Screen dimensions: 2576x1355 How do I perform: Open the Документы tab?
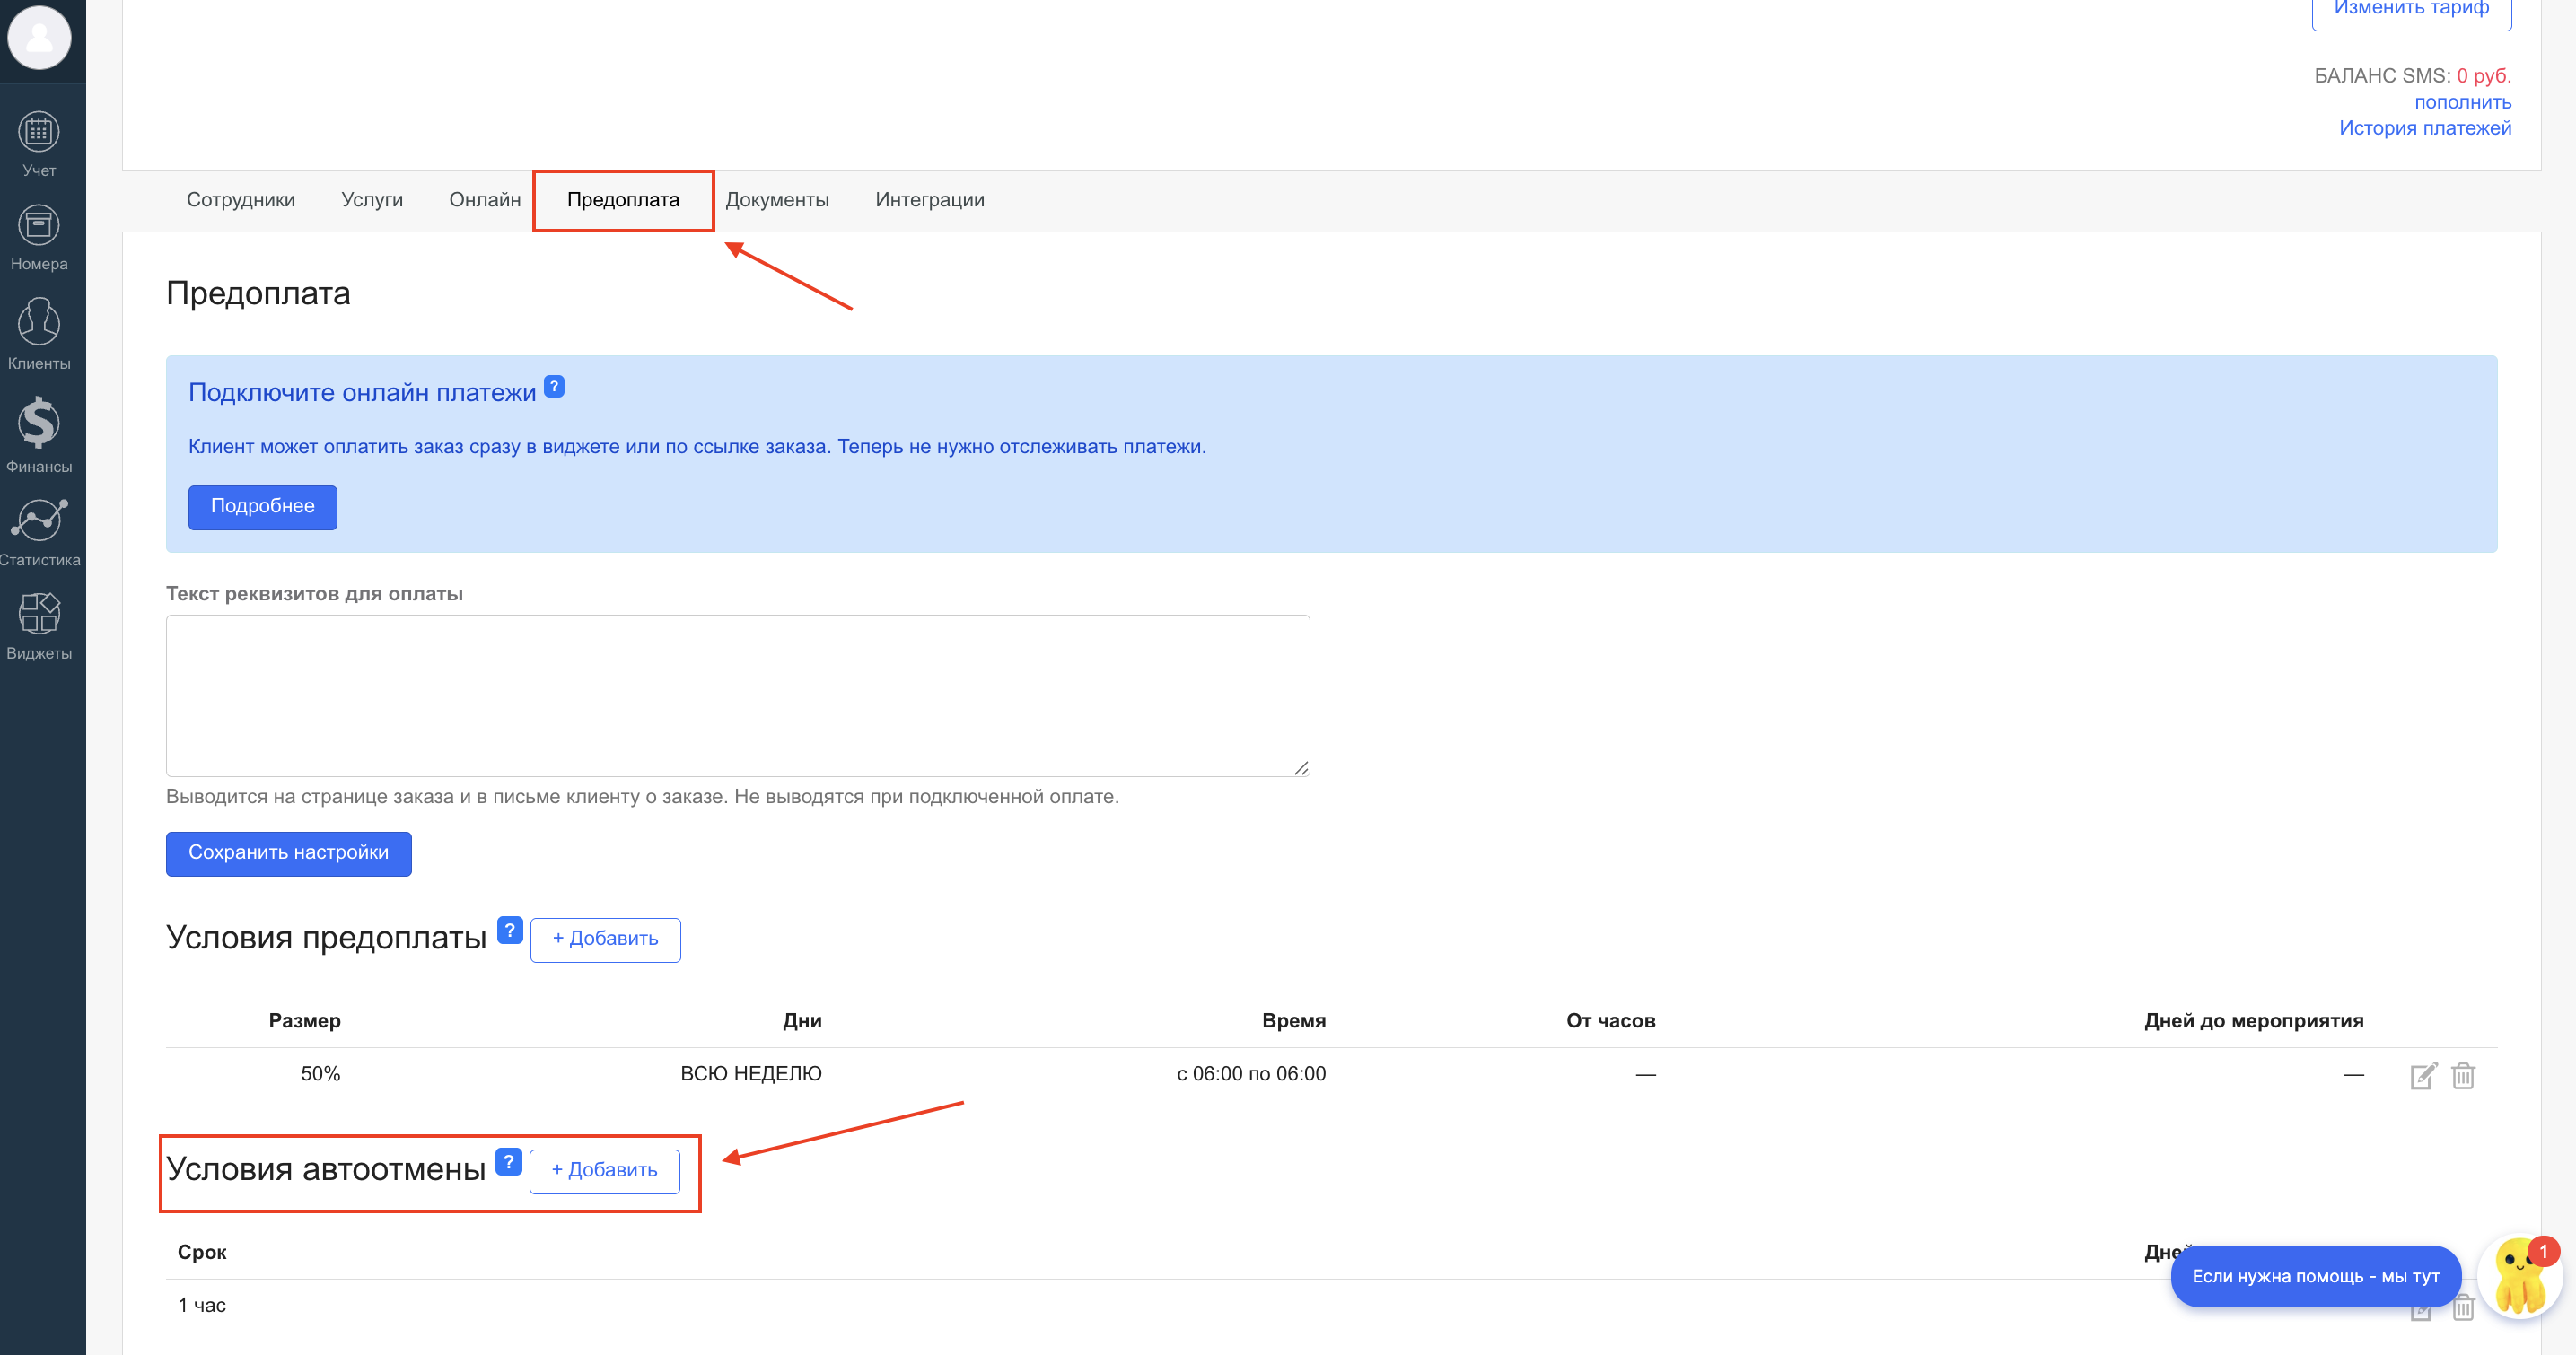pos(776,200)
